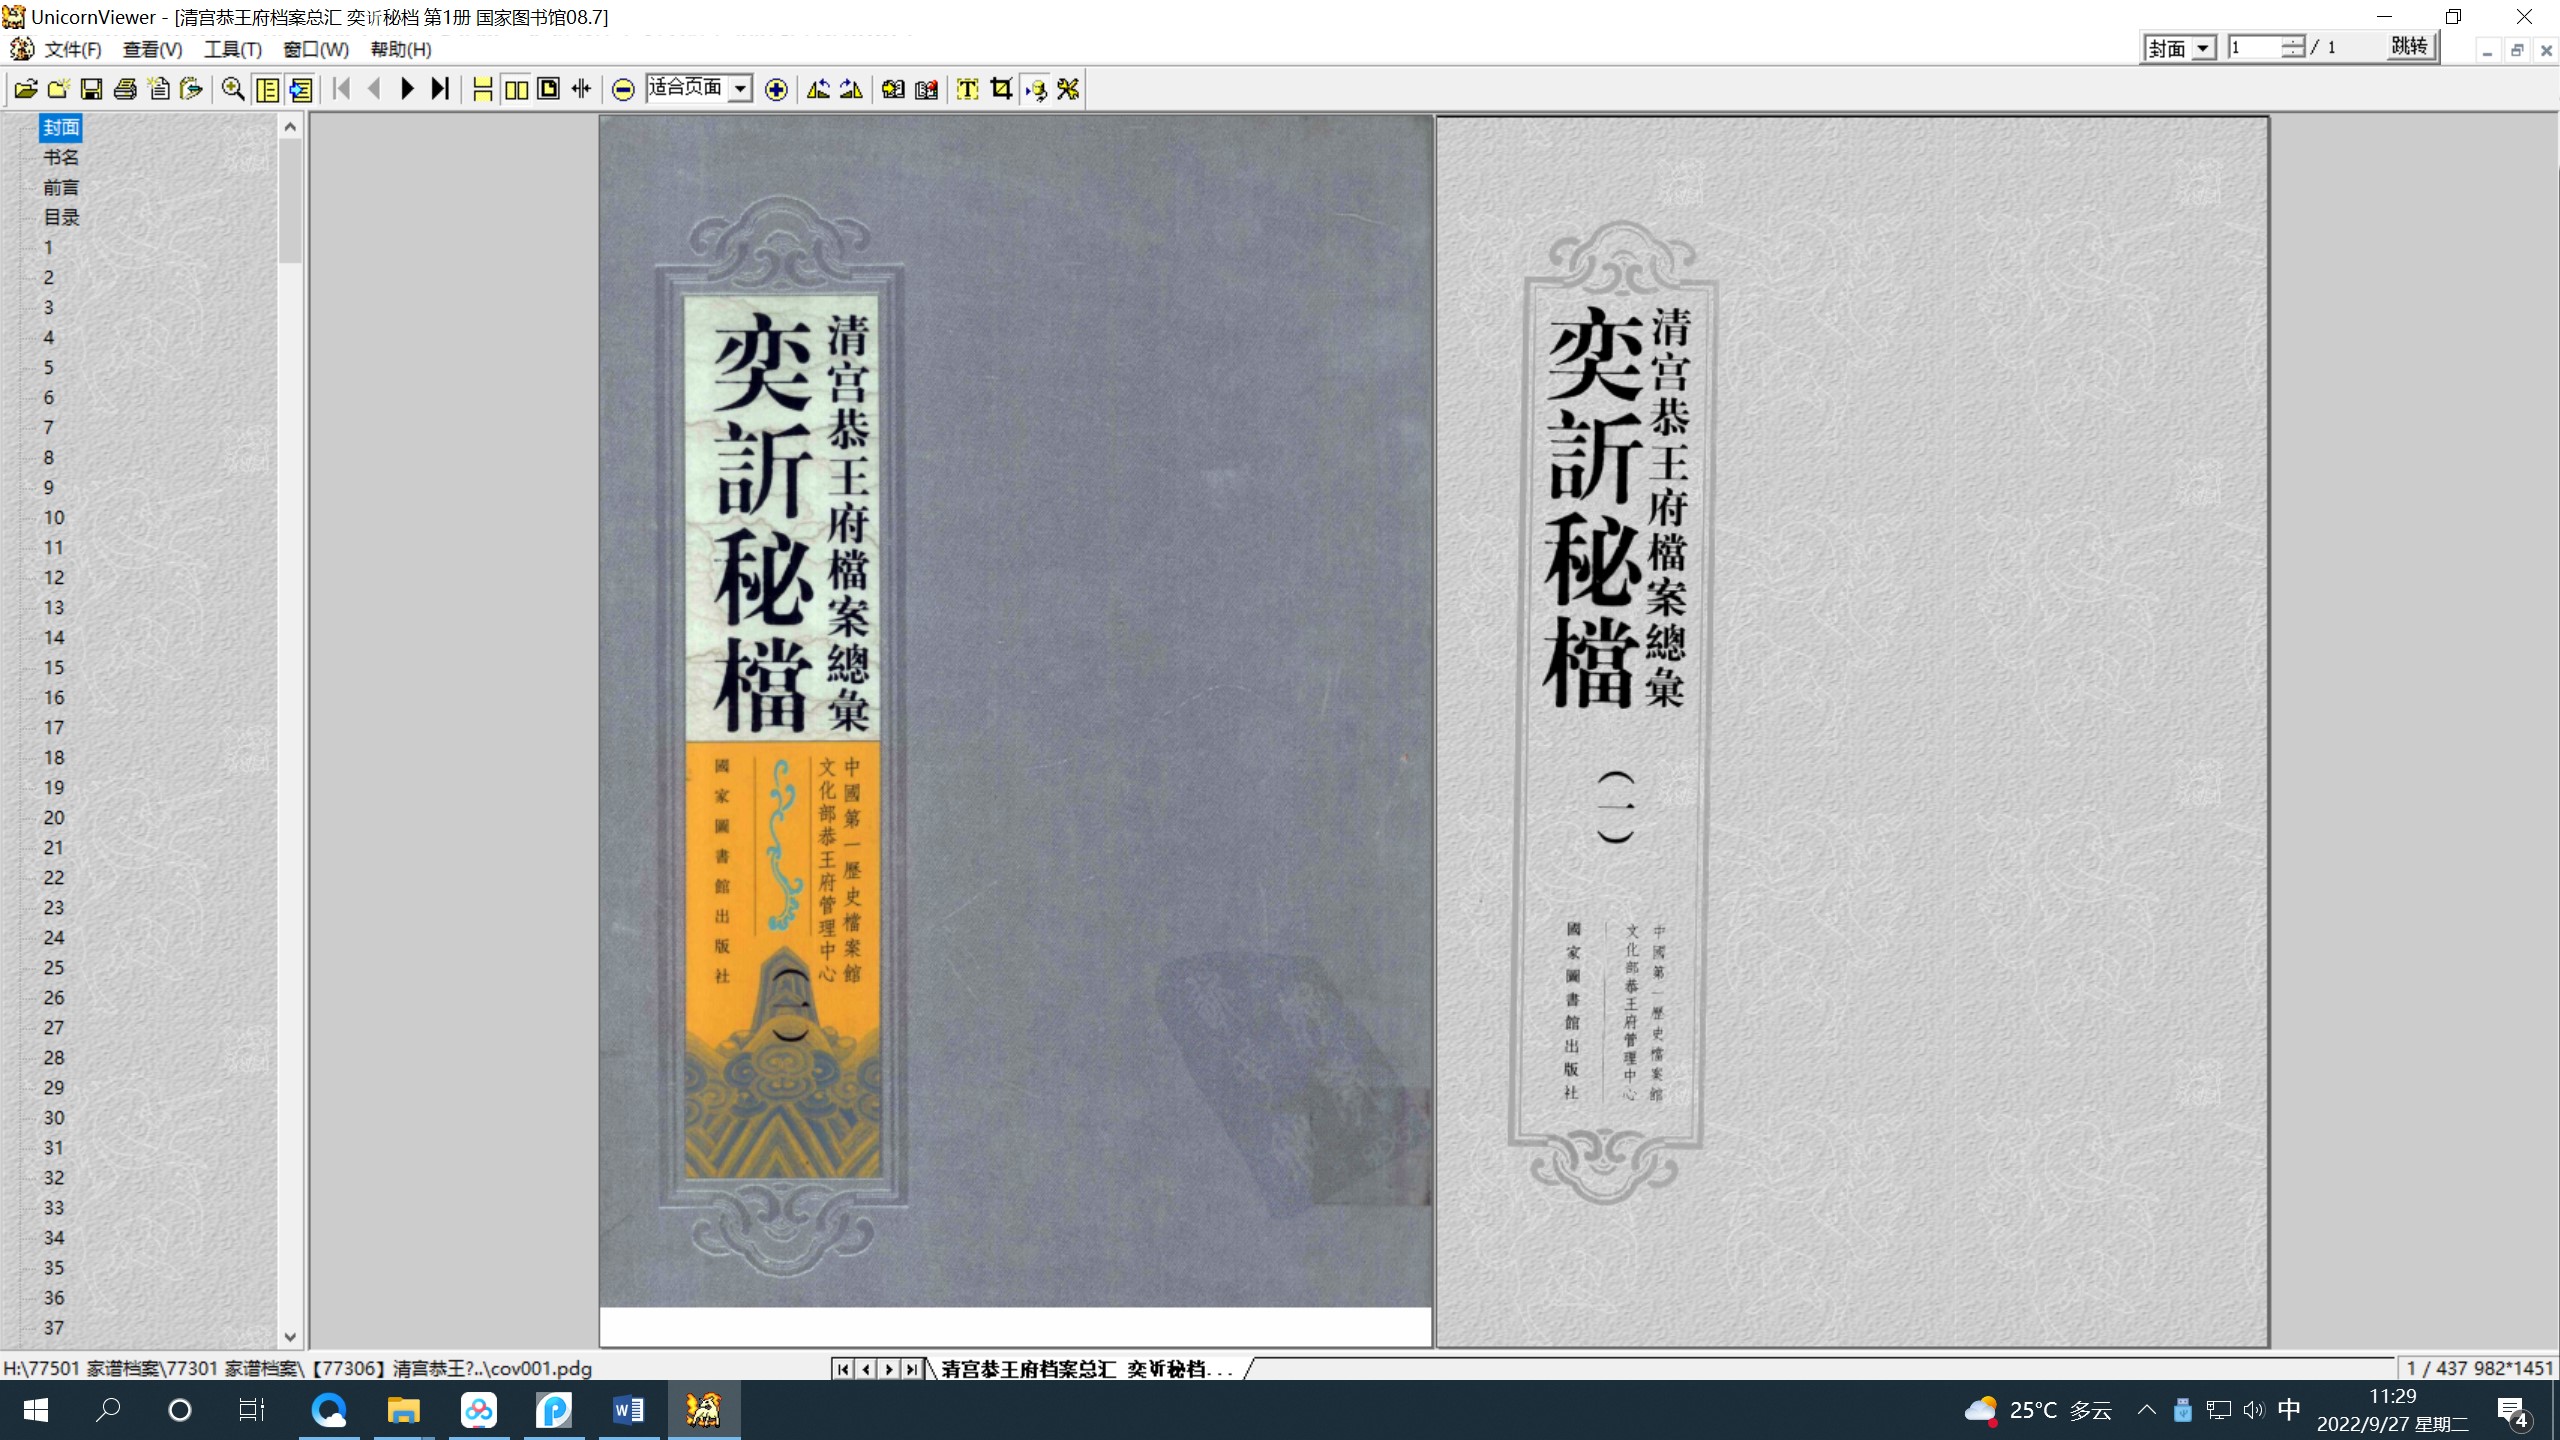The width and height of the screenshot is (2560, 1440).
Task: Select the crop region tool
Action: coord(1001,89)
